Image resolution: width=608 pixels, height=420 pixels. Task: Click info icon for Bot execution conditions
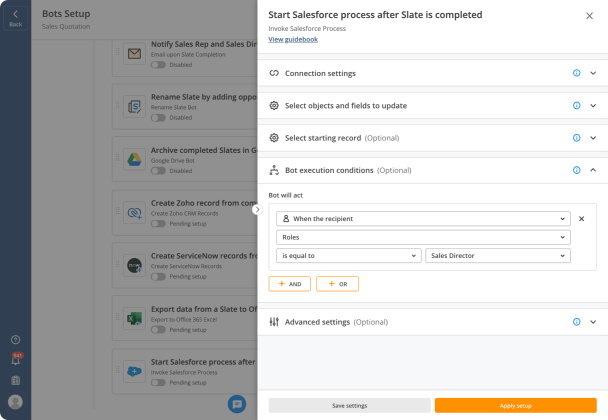point(577,170)
